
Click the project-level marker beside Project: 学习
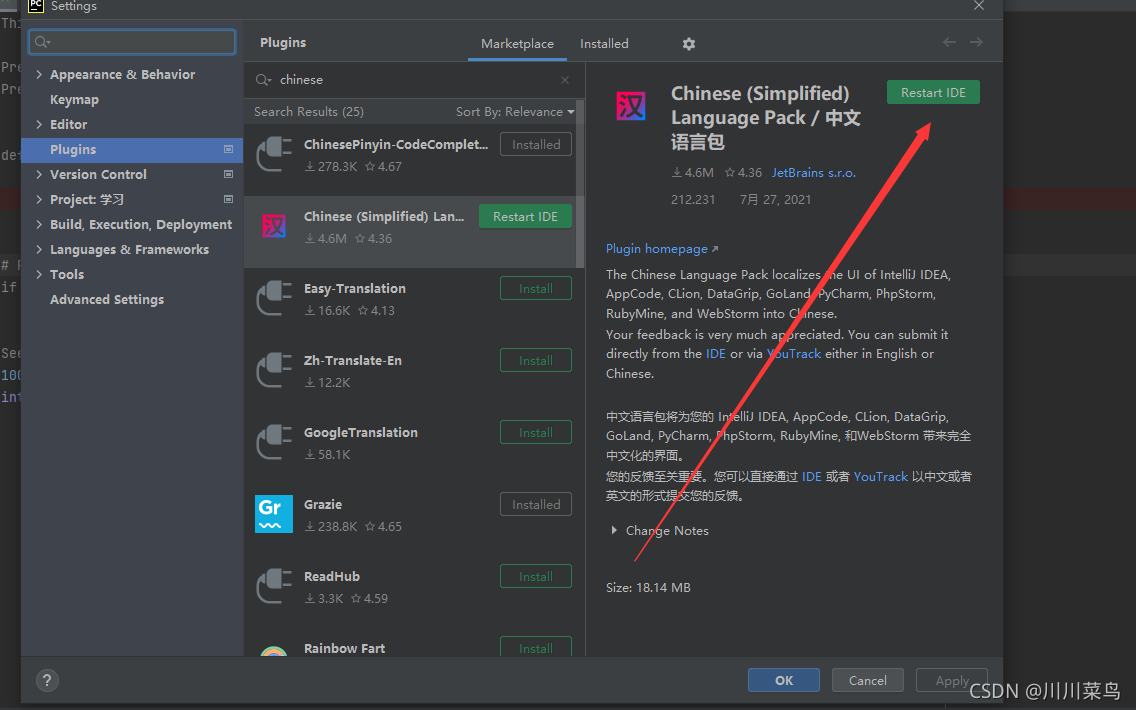[x=228, y=199]
